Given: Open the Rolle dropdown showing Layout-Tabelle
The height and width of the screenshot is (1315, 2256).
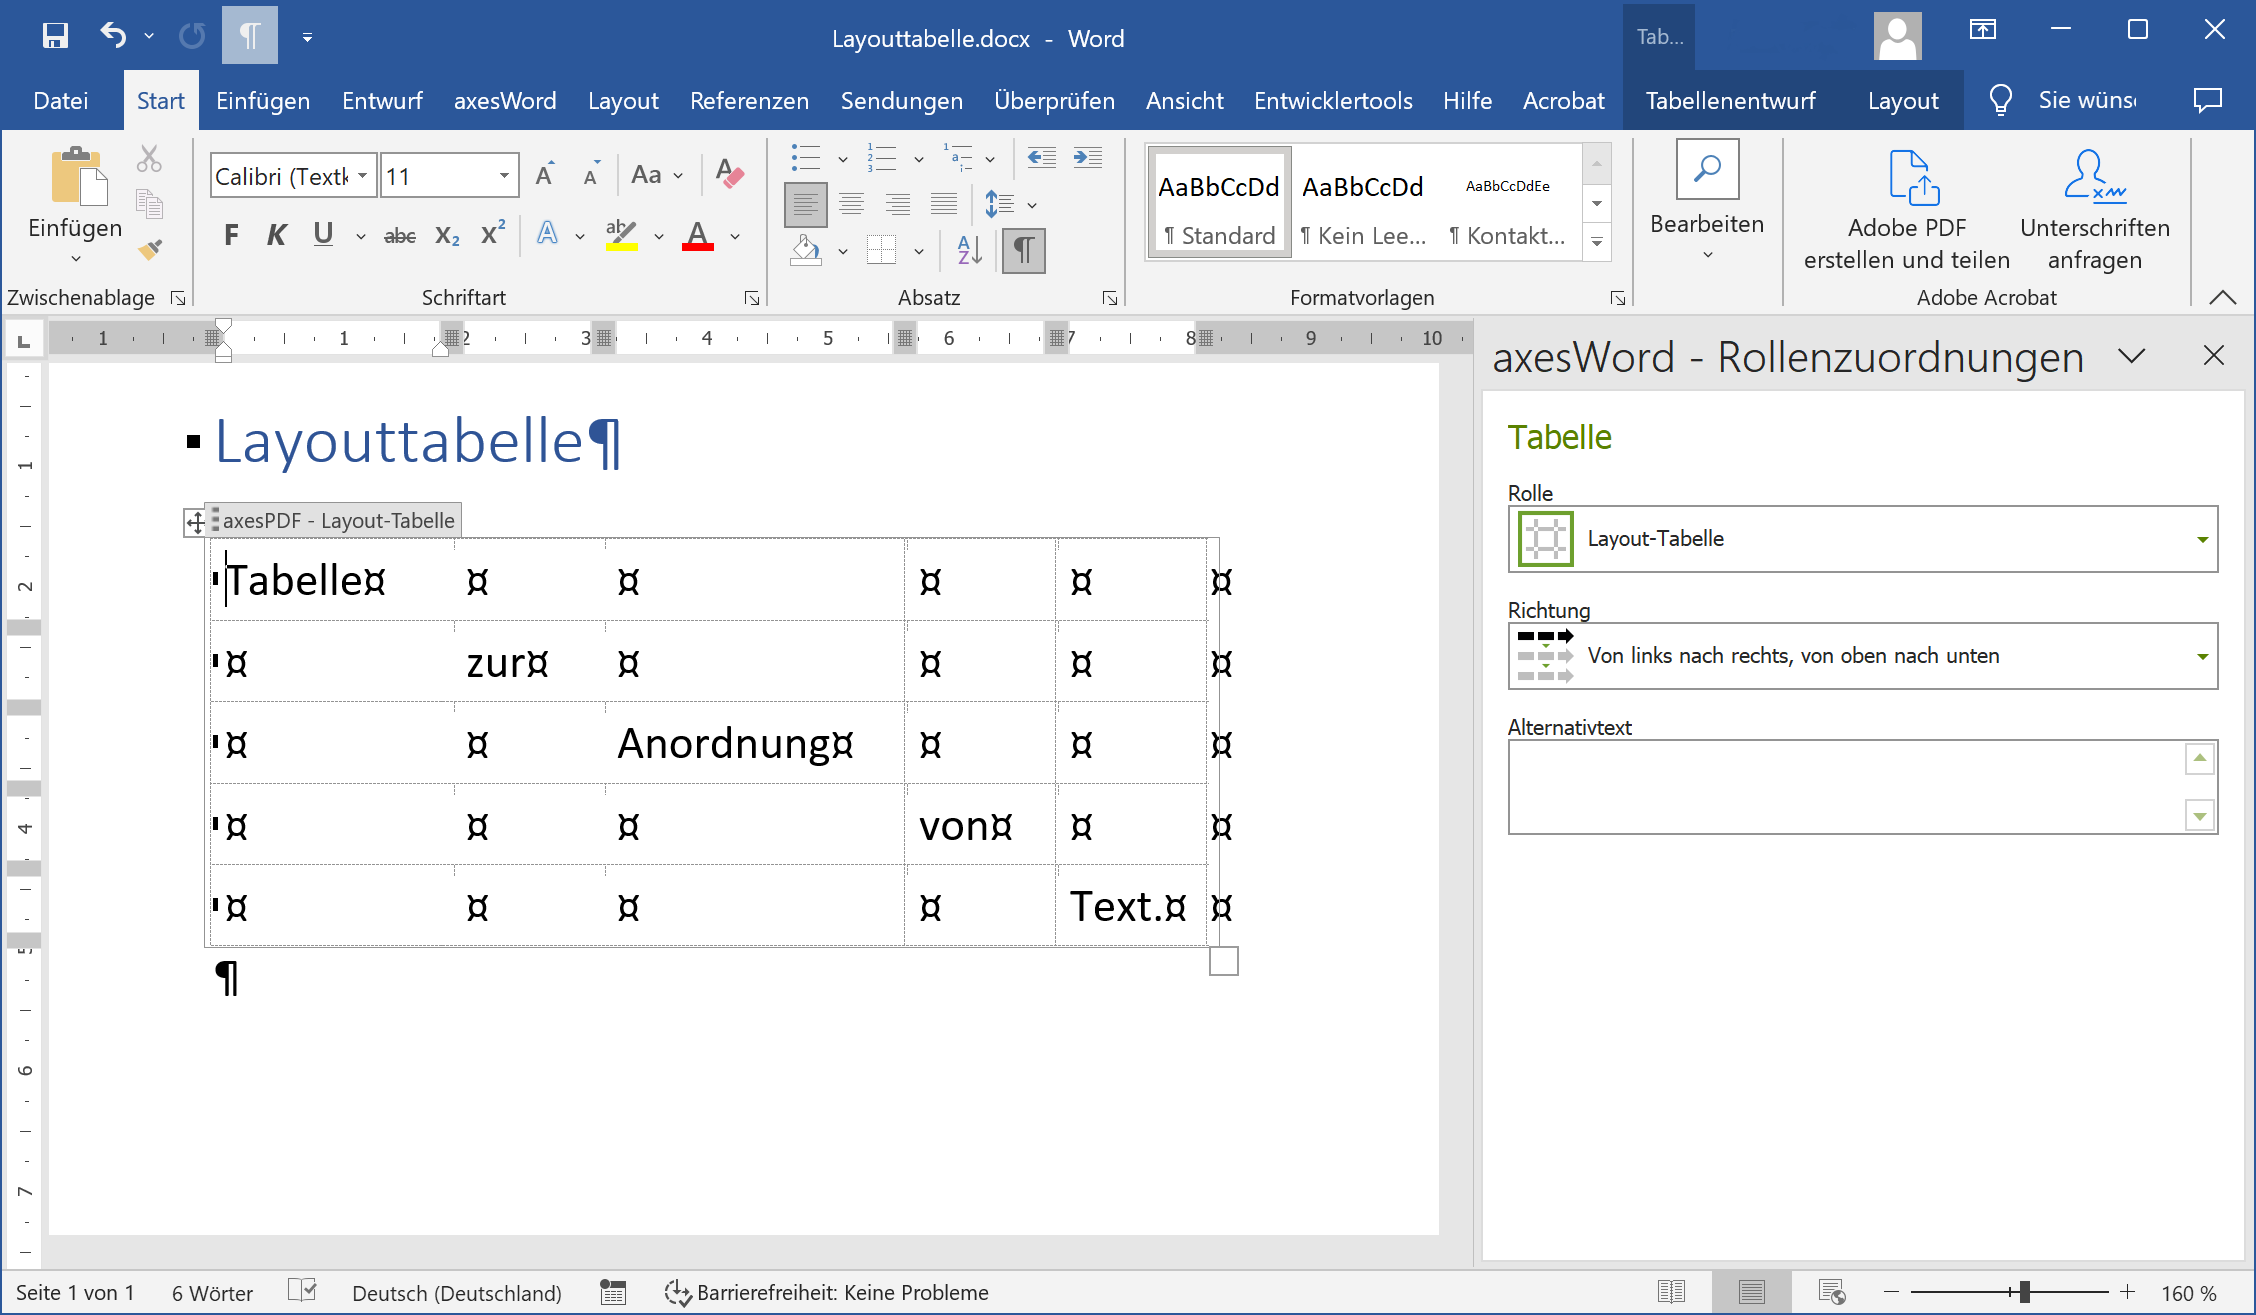Looking at the screenshot, I should click(2201, 540).
